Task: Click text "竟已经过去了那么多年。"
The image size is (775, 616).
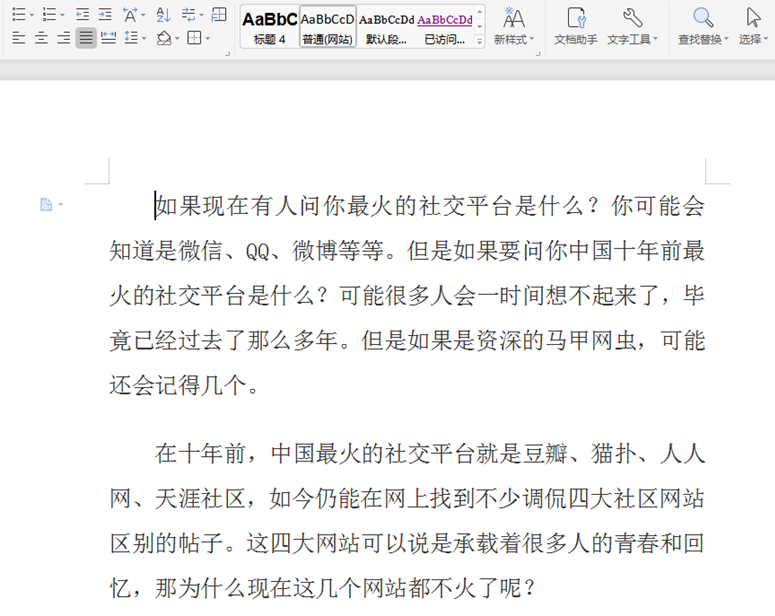Action: (230, 341)
